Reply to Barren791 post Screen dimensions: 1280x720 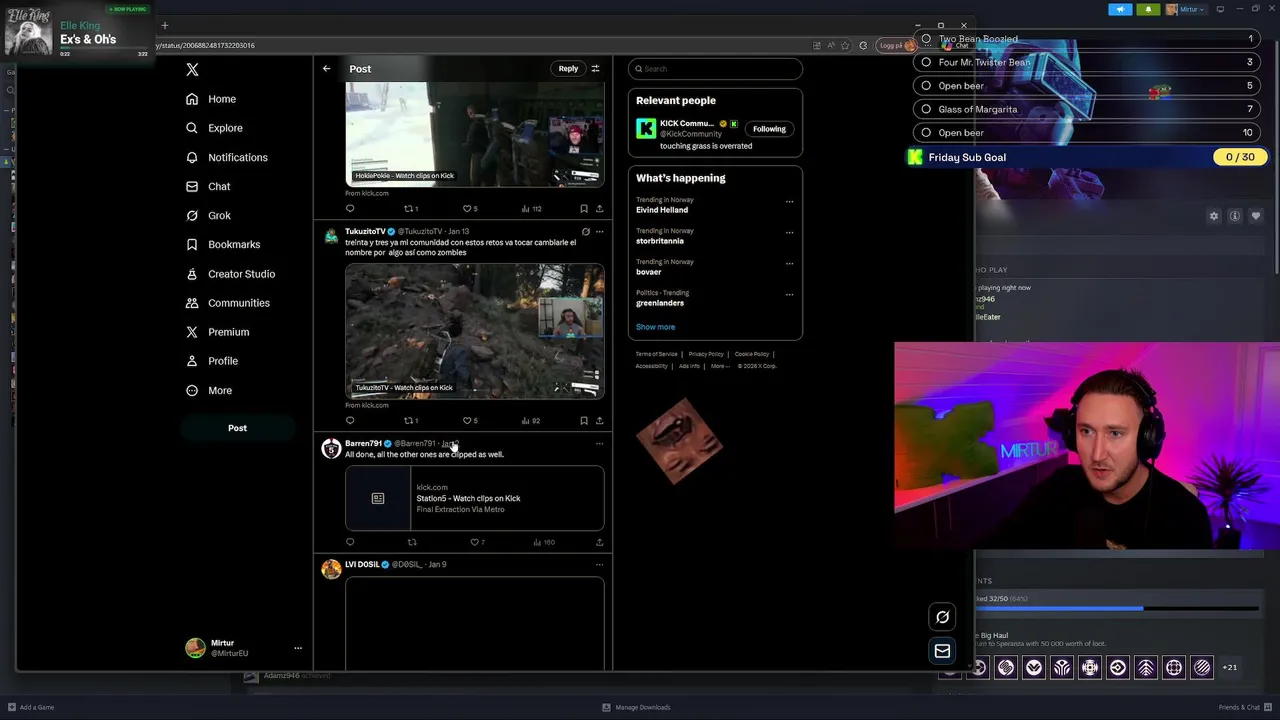coord(350,542)
